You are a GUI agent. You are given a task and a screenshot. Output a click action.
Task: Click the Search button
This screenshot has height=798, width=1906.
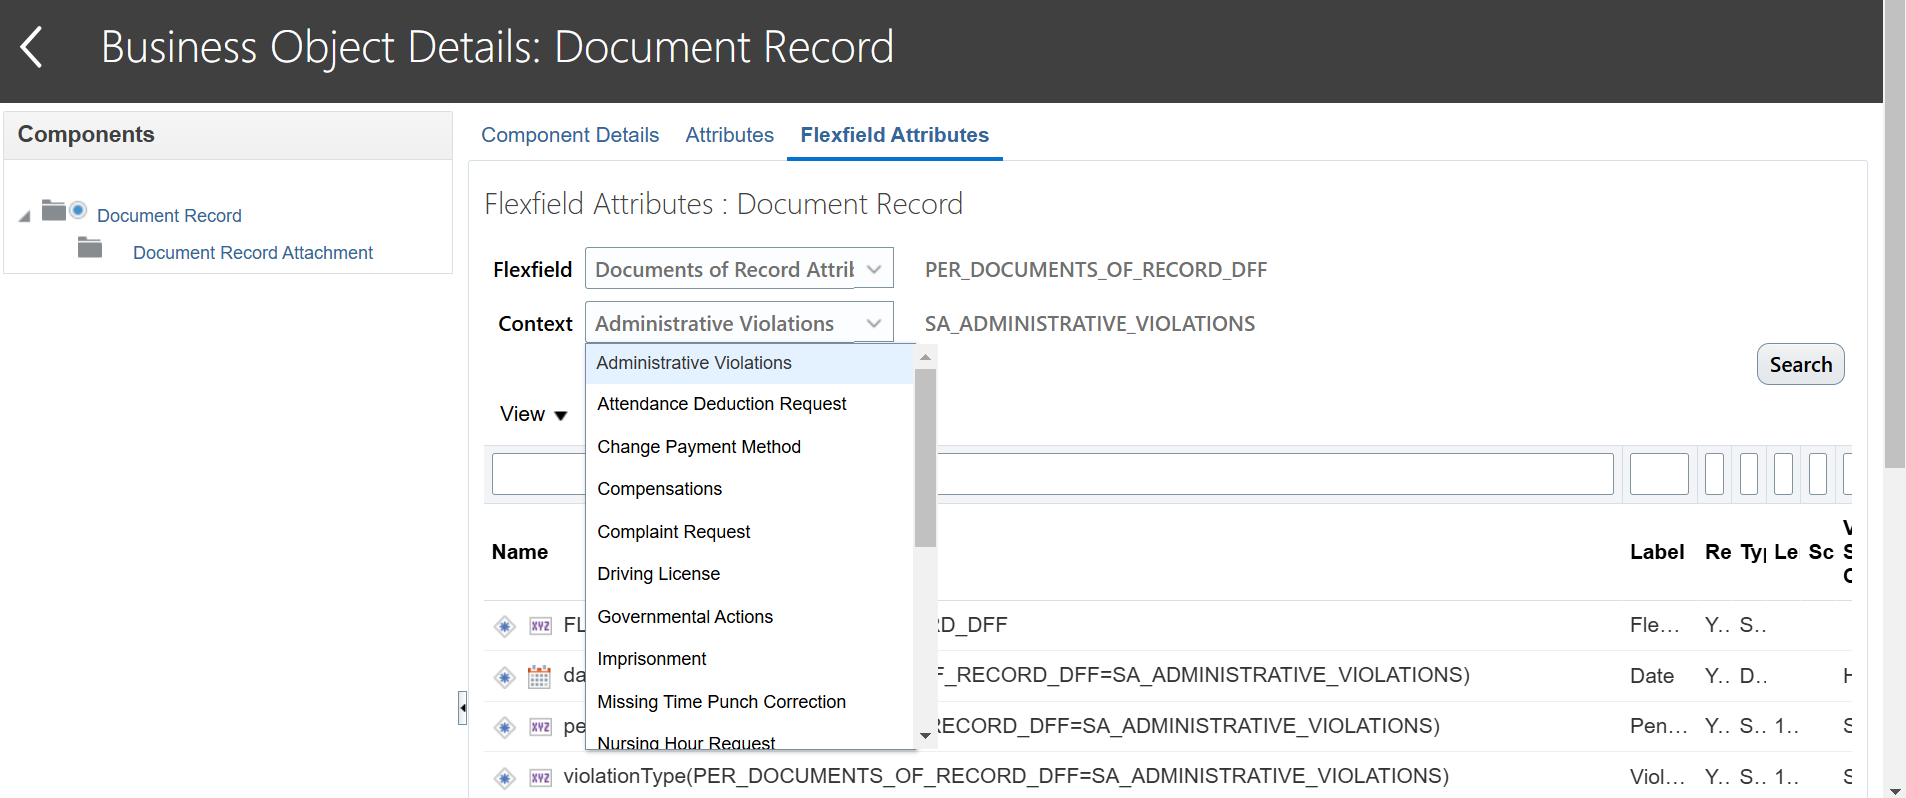(1801, 364)
